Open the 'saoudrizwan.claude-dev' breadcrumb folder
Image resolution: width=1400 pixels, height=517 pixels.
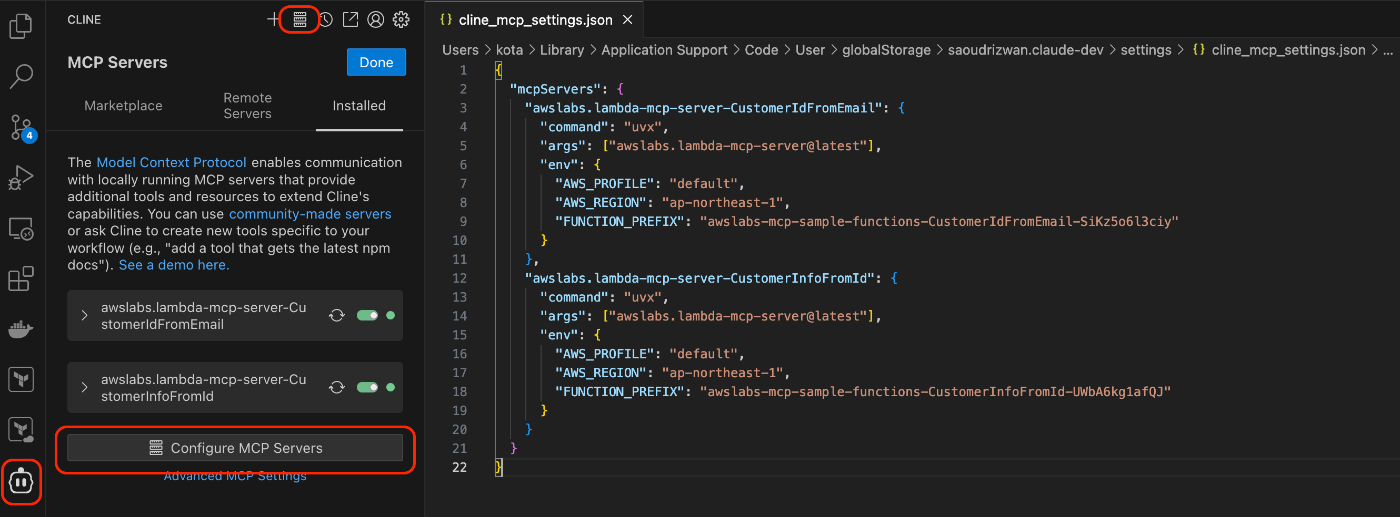(x=1025, y=50)
